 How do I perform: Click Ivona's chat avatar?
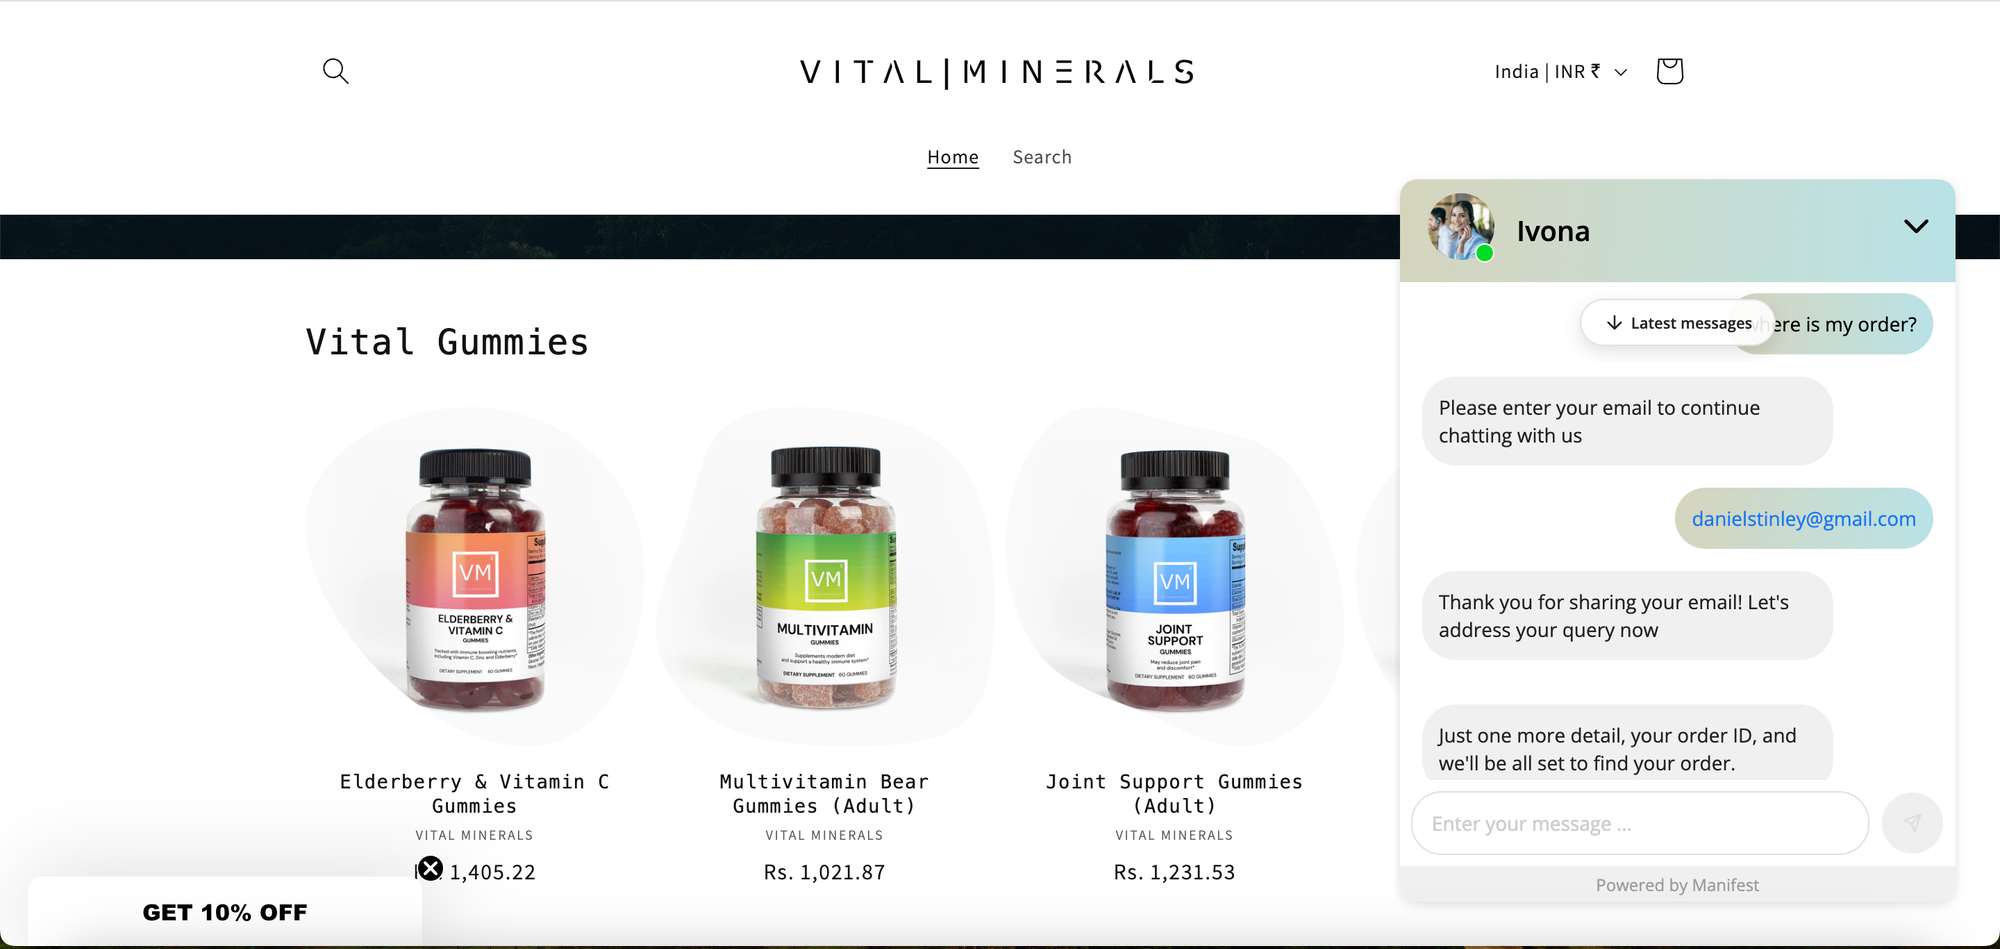[1461, 228]
